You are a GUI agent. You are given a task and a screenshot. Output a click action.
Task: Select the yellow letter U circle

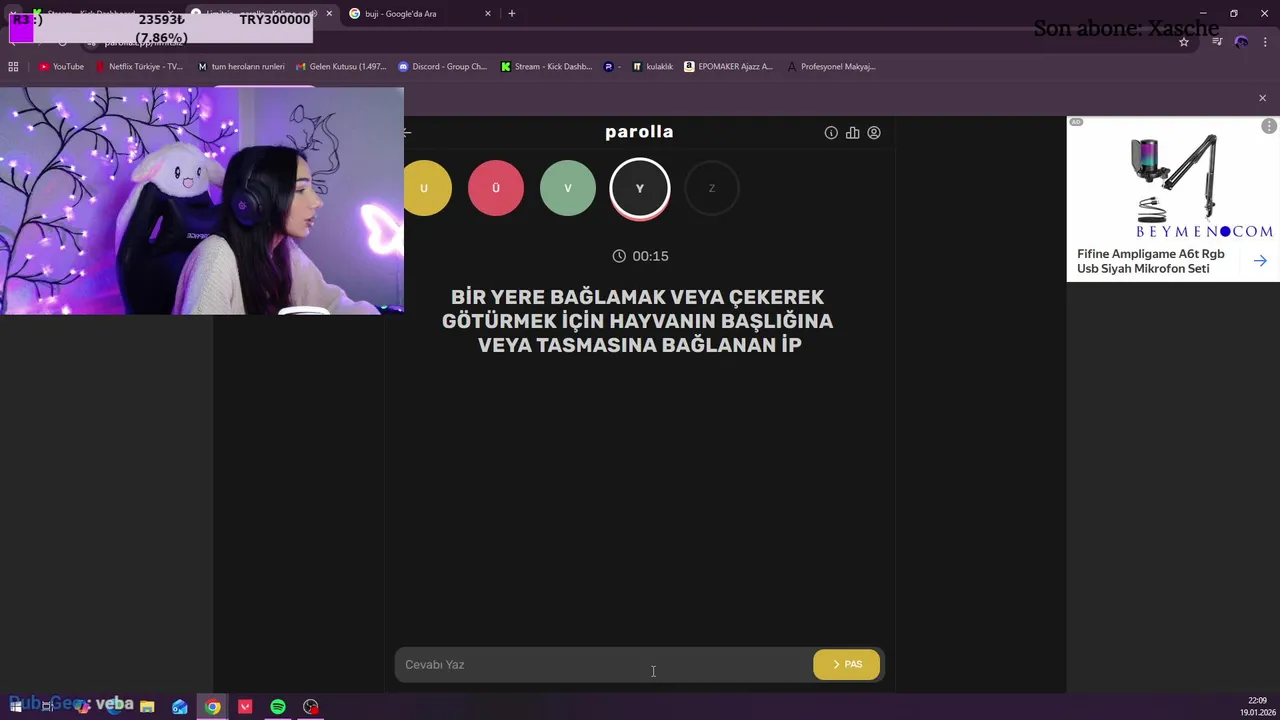point(426,188)
